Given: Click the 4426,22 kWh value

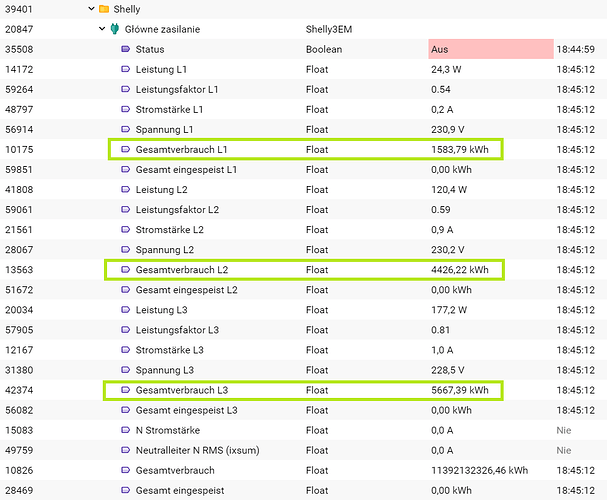Looking at the screenshot, I should pyautogui.click(x=460, y=270).
